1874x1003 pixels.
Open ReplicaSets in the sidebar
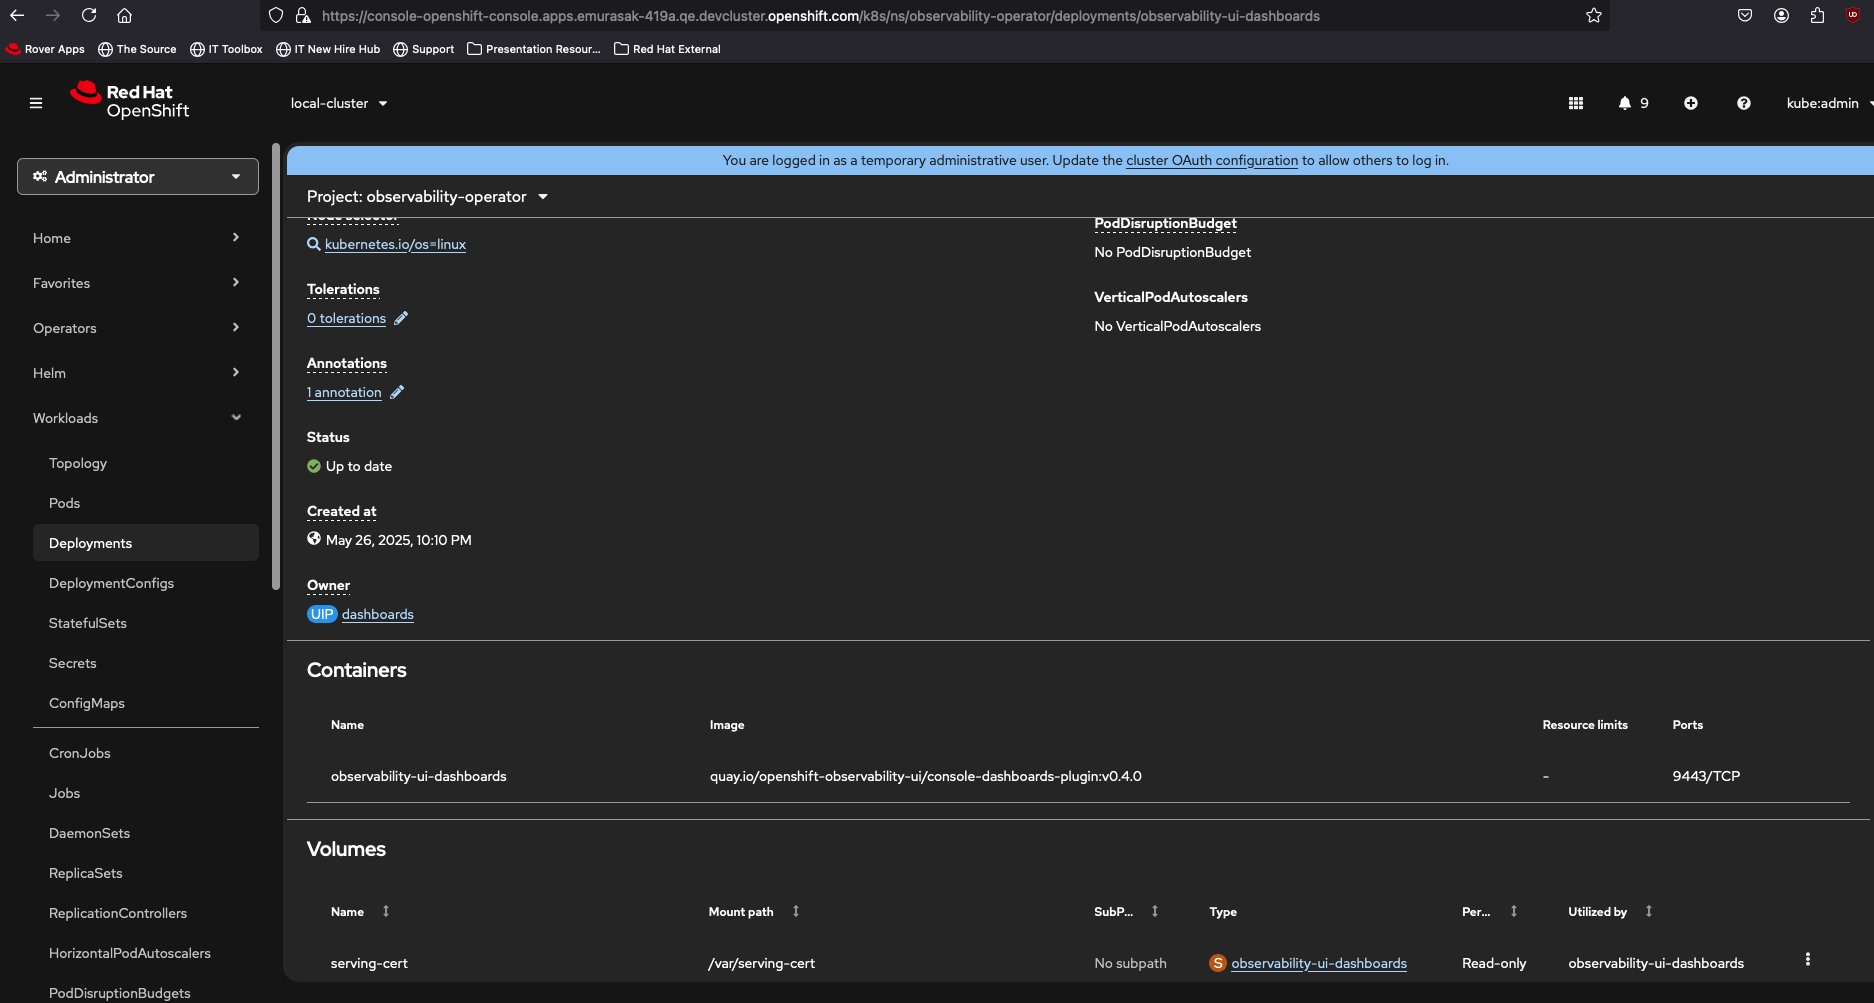86,873
